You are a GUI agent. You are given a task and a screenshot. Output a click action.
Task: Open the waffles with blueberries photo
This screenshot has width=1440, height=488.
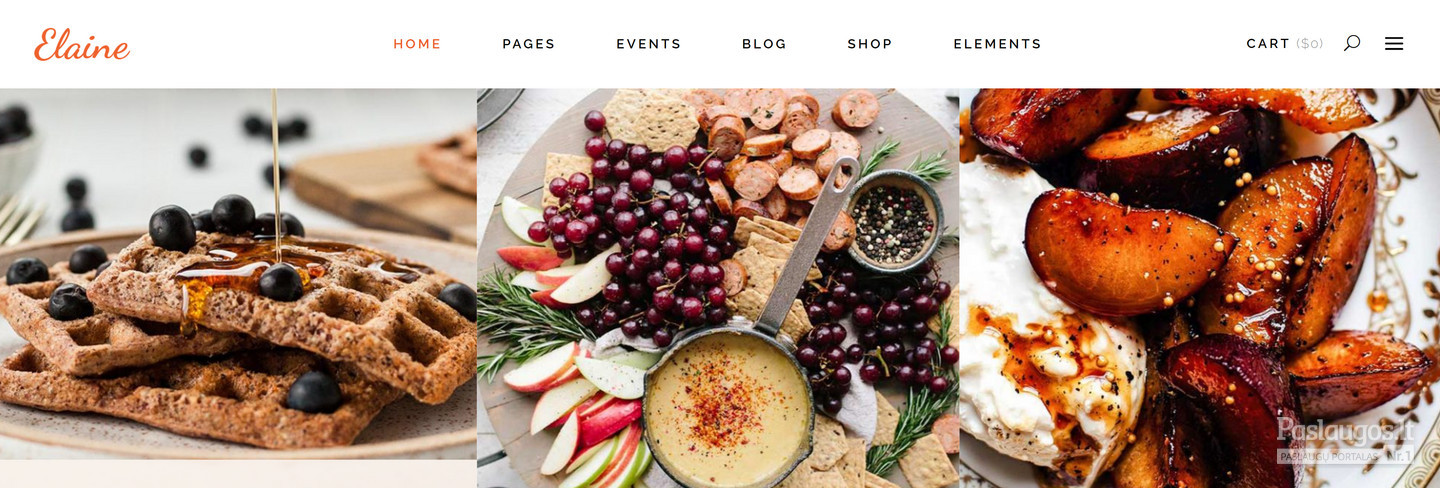click(238, 274)
